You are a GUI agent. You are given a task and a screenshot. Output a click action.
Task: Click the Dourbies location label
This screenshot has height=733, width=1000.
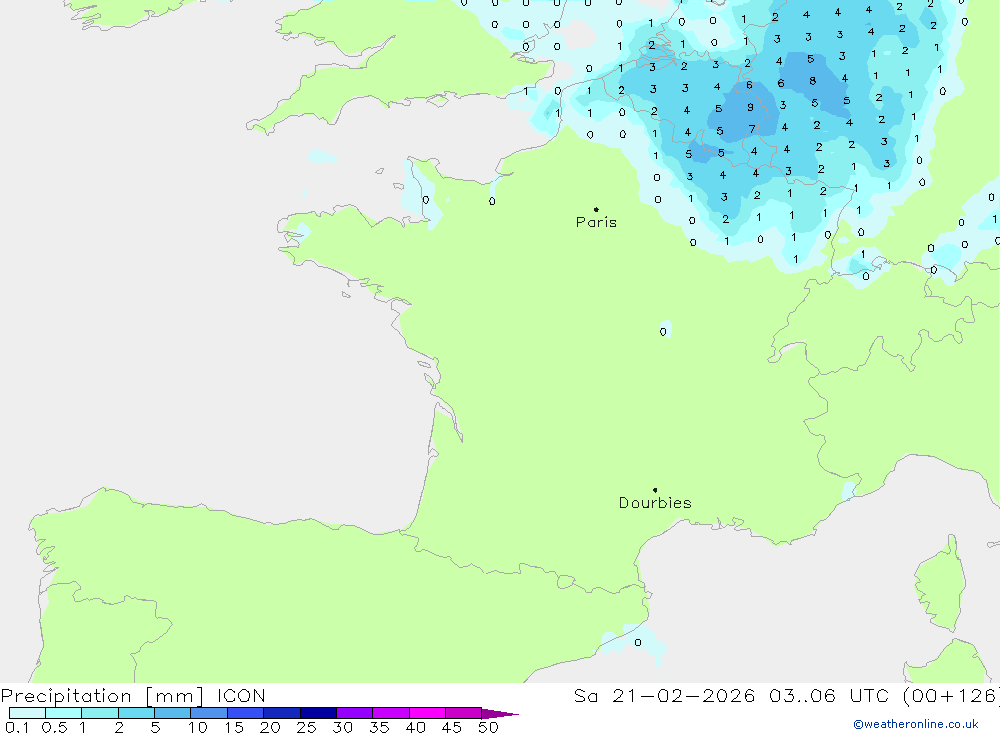coord(655,503)
